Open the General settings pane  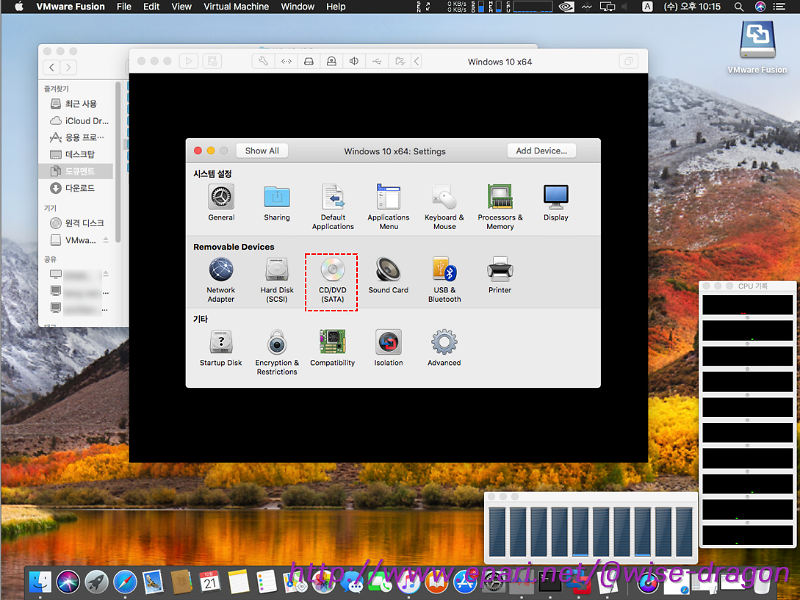[x=221, y=203]
